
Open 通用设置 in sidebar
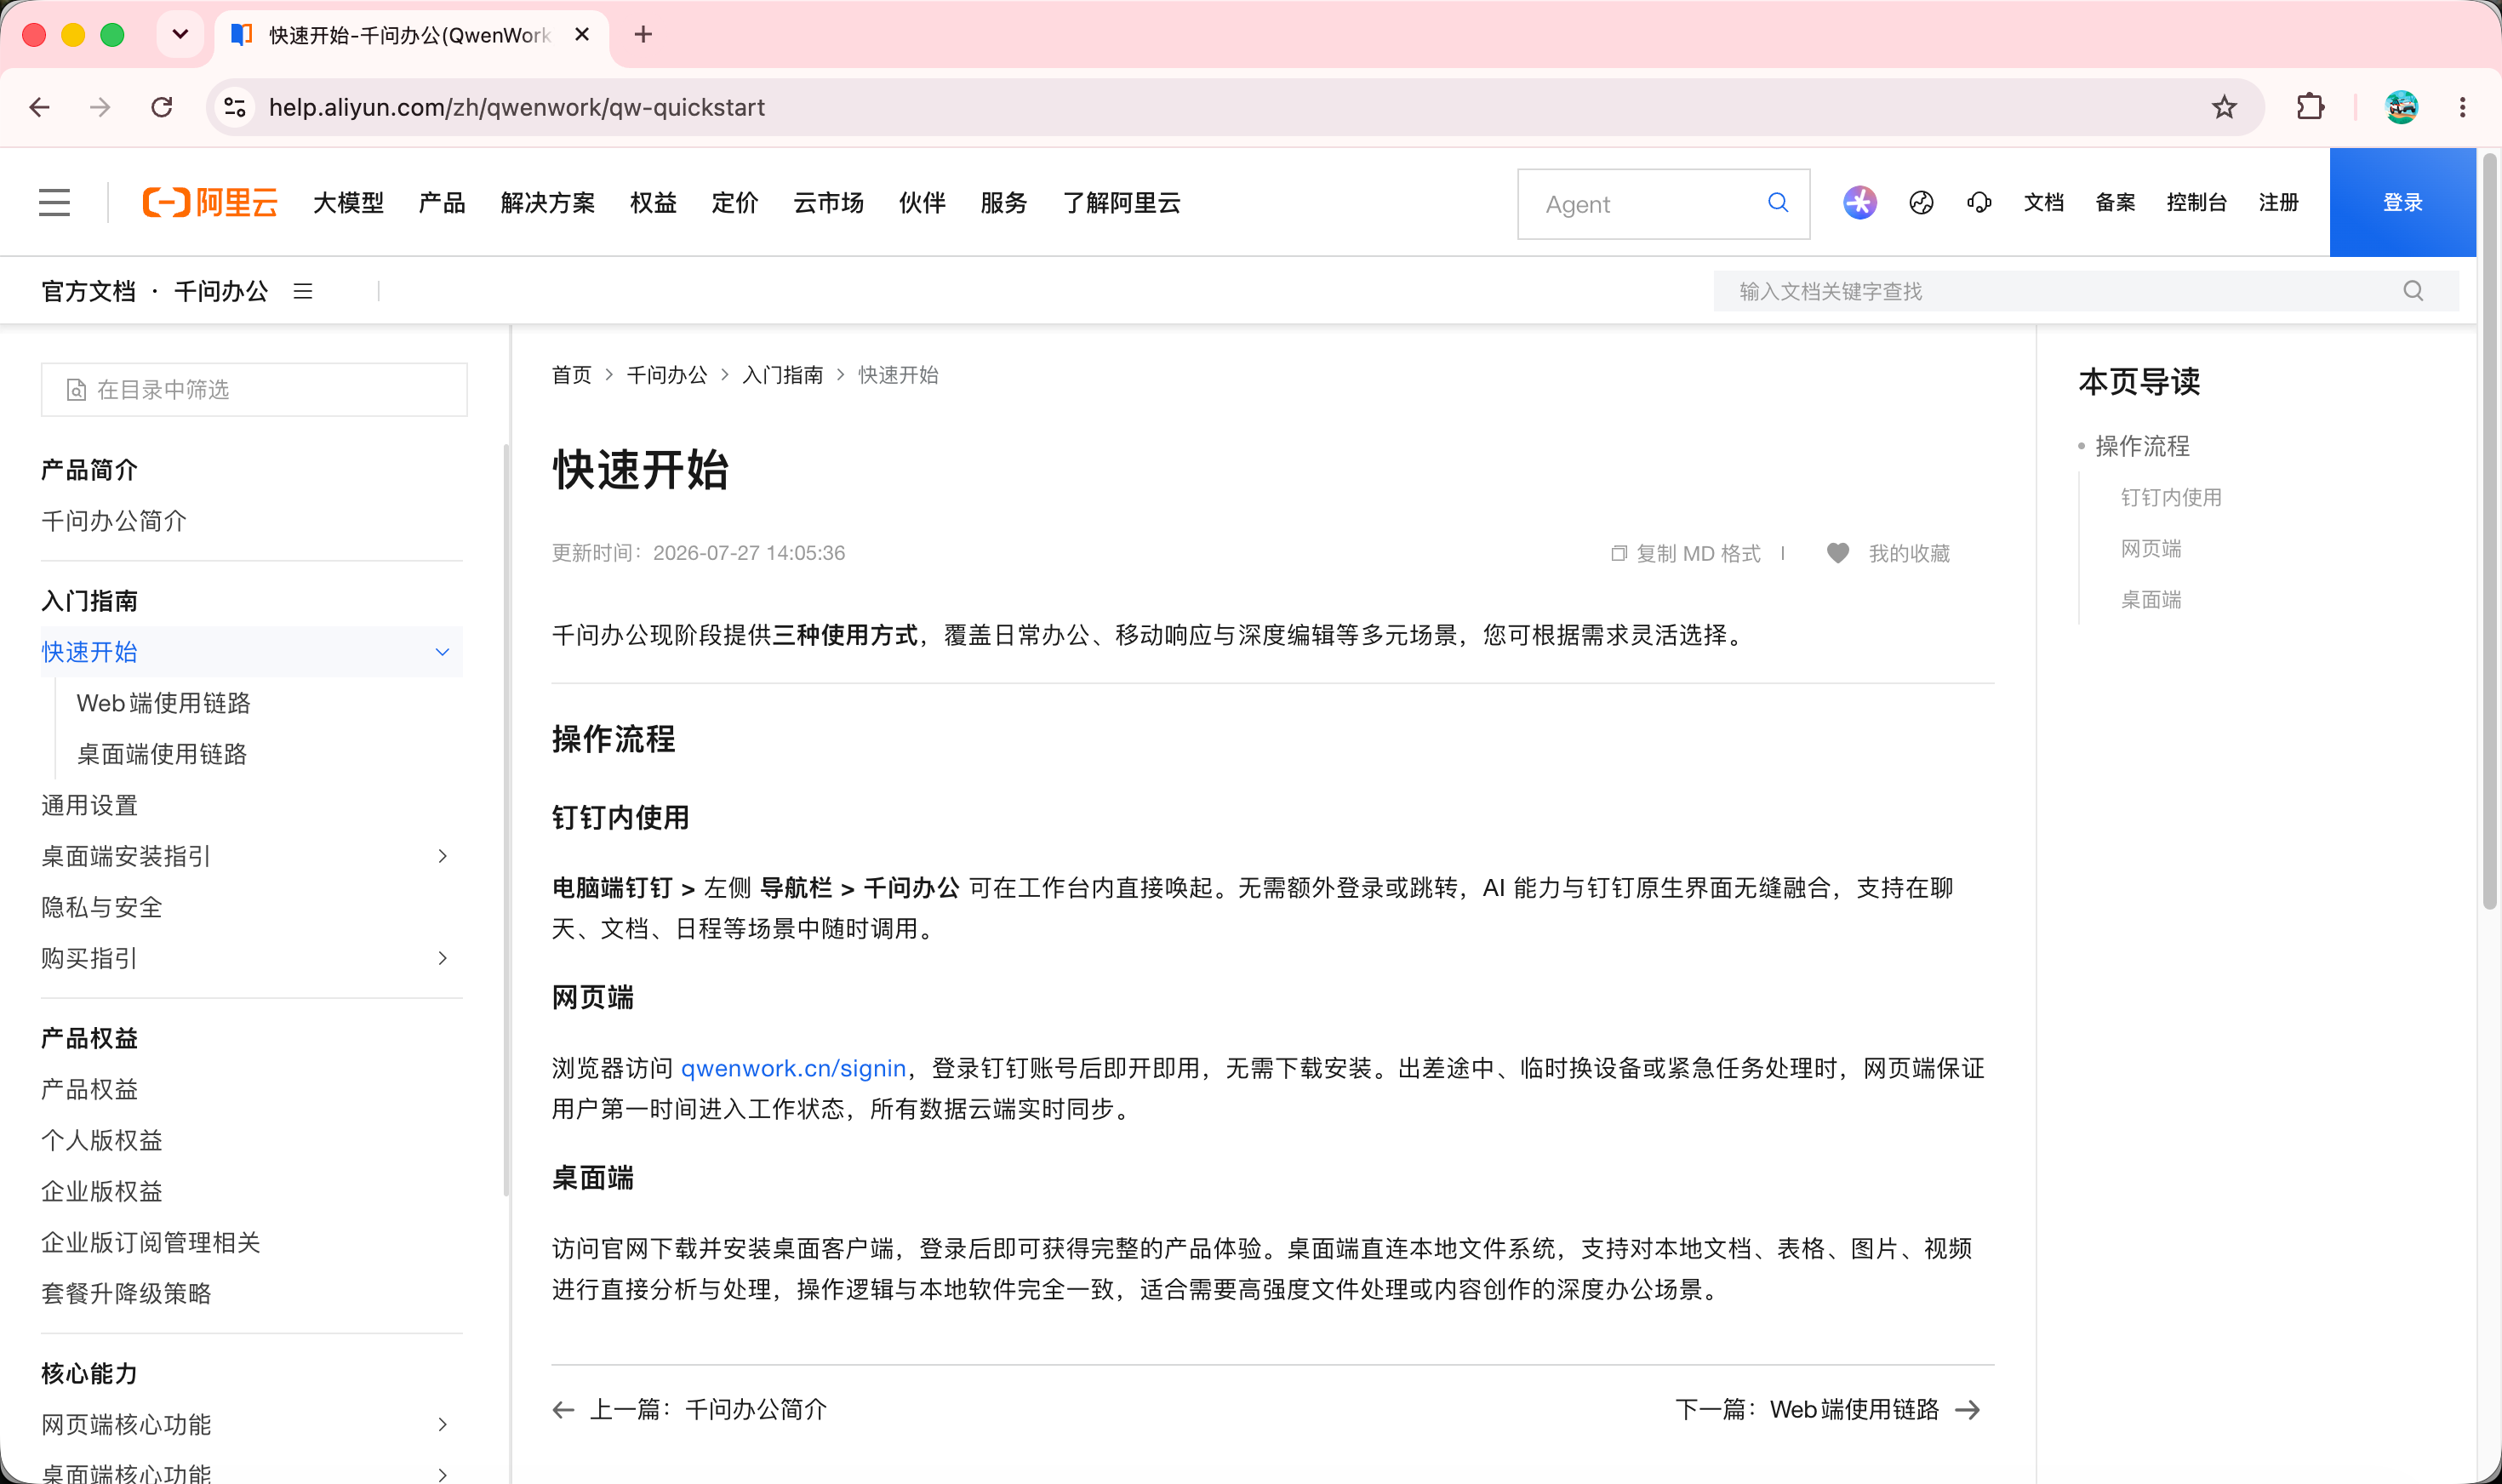(x=89, y=805)
